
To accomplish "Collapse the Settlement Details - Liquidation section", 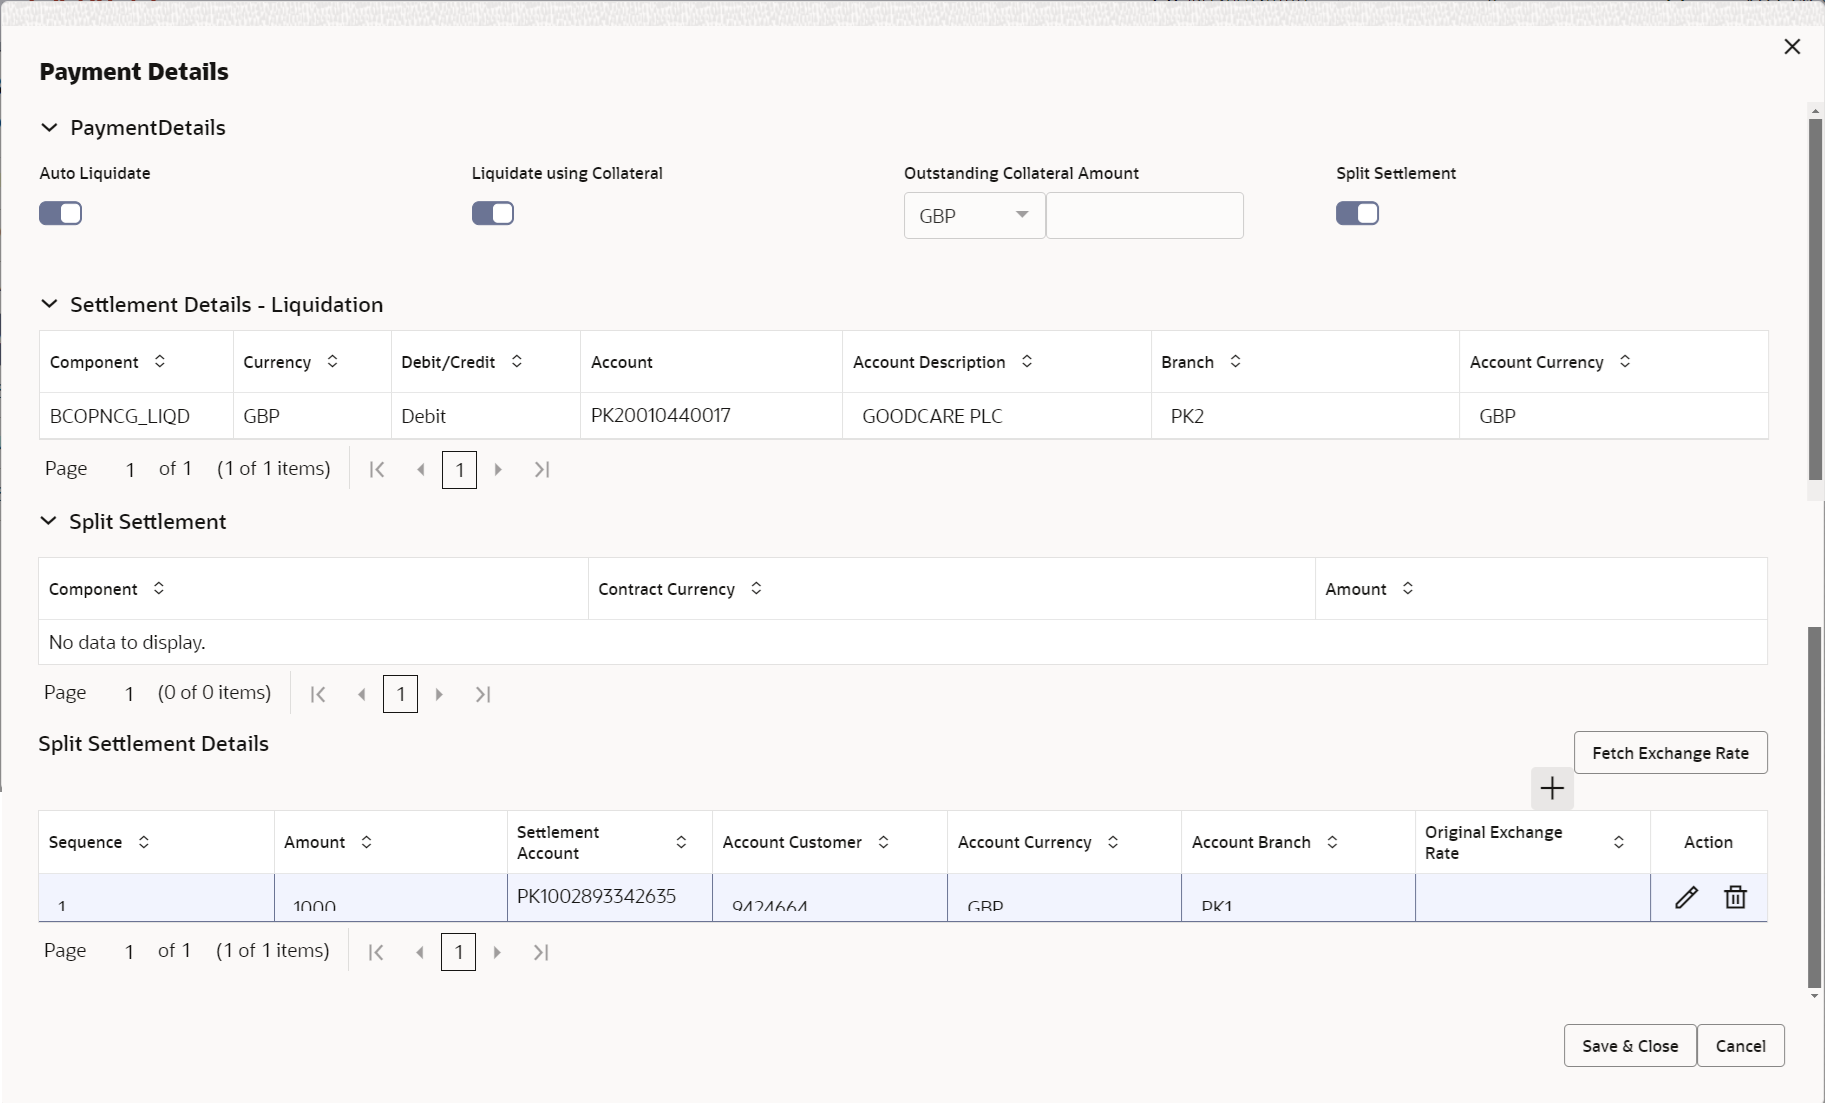I will pyautogui.click(x=49, y=305).
